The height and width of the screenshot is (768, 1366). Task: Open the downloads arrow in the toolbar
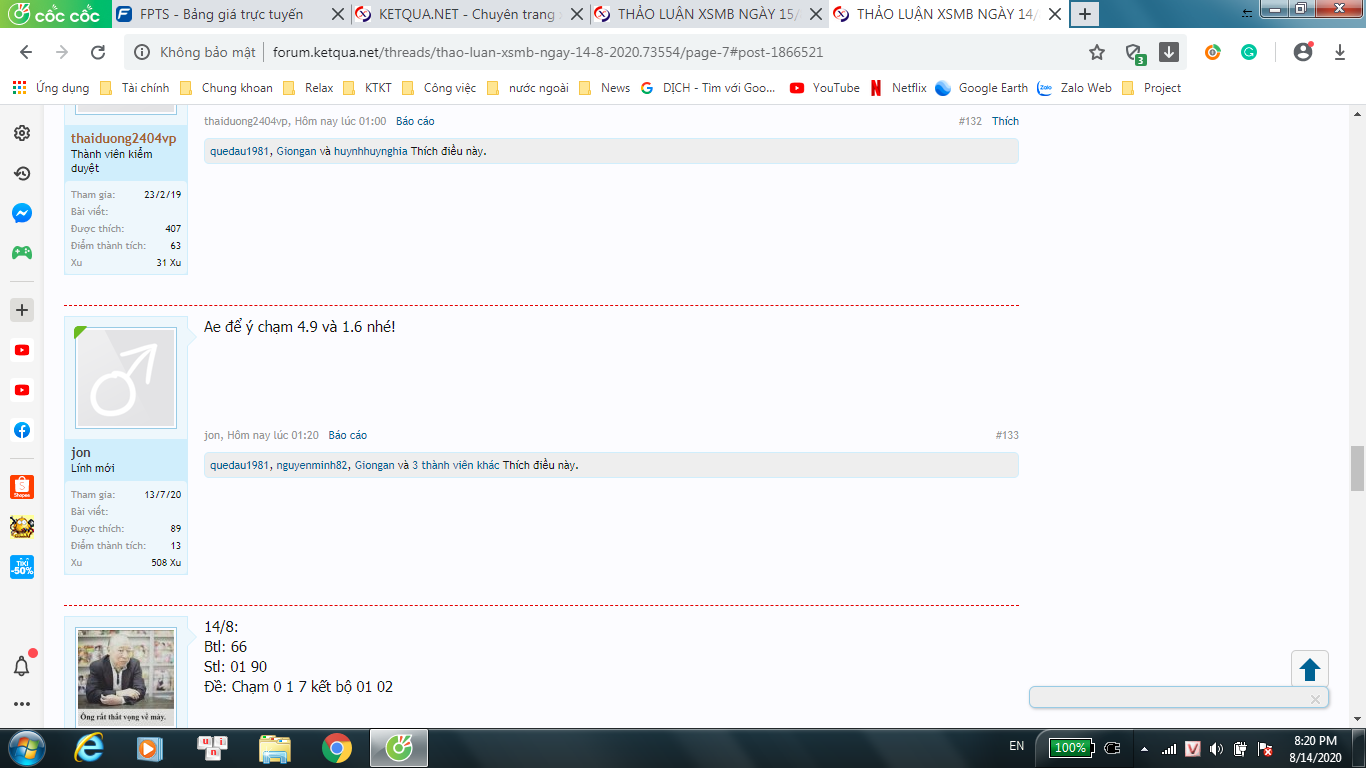pos(1169,52)
